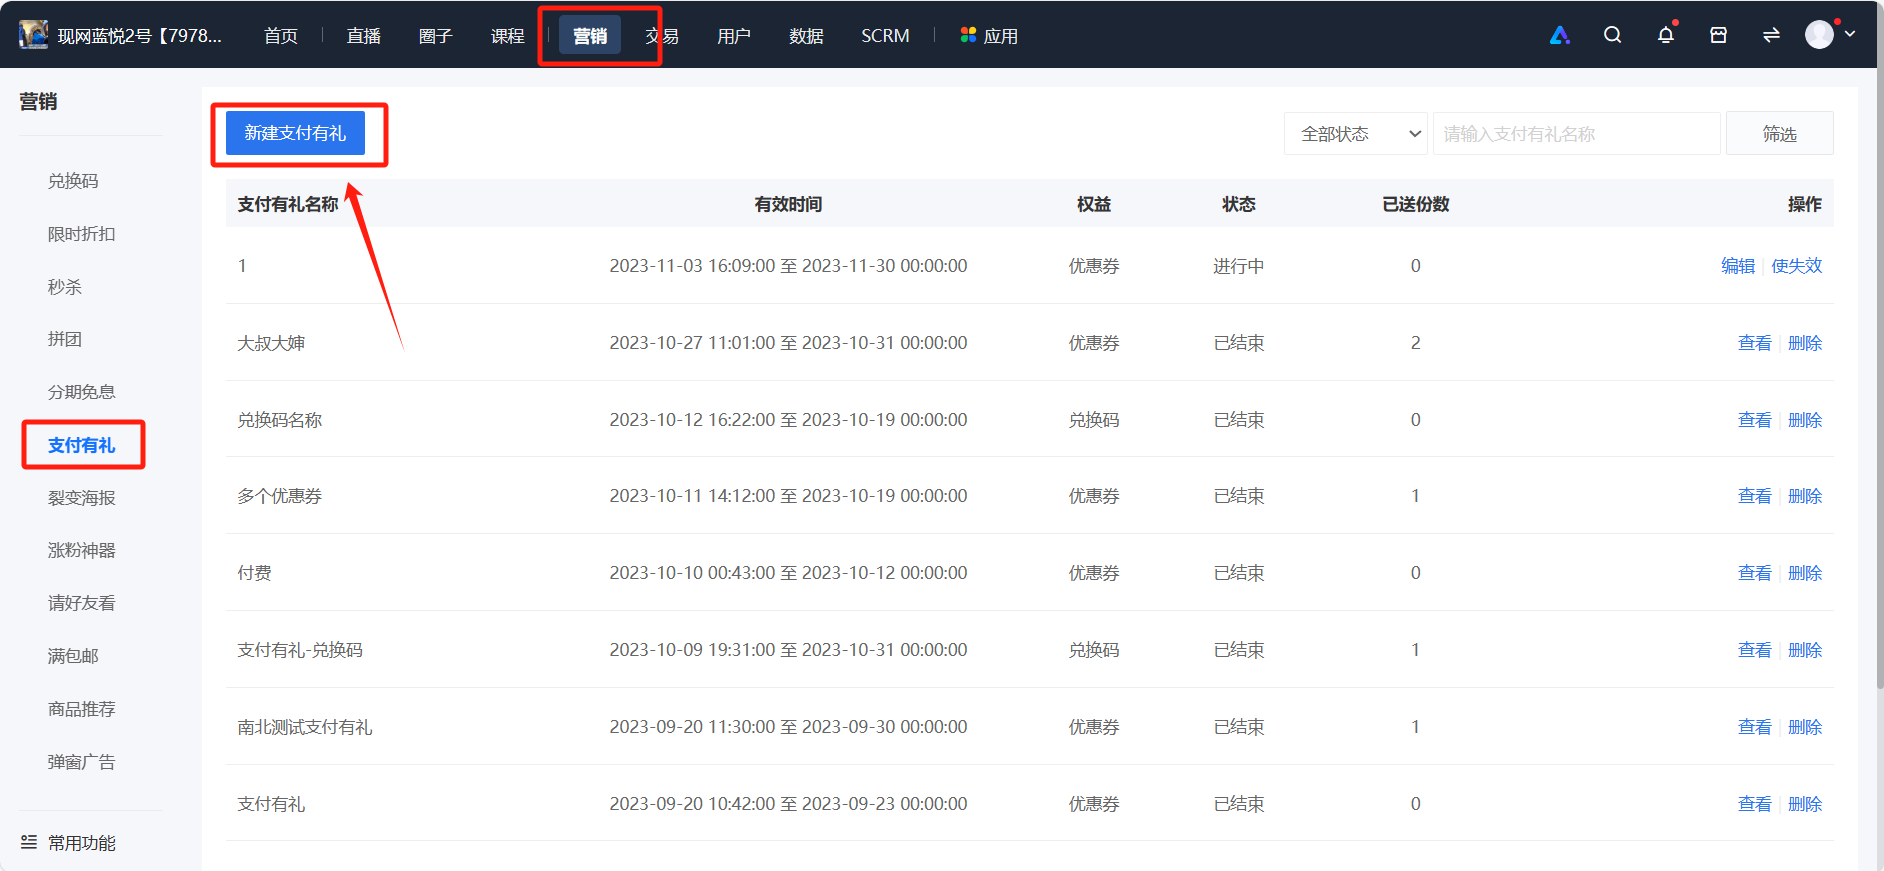The image size is (1884, 871).
Task: Select 拼团 in sidebar
Action: click(x=65, y=339)
